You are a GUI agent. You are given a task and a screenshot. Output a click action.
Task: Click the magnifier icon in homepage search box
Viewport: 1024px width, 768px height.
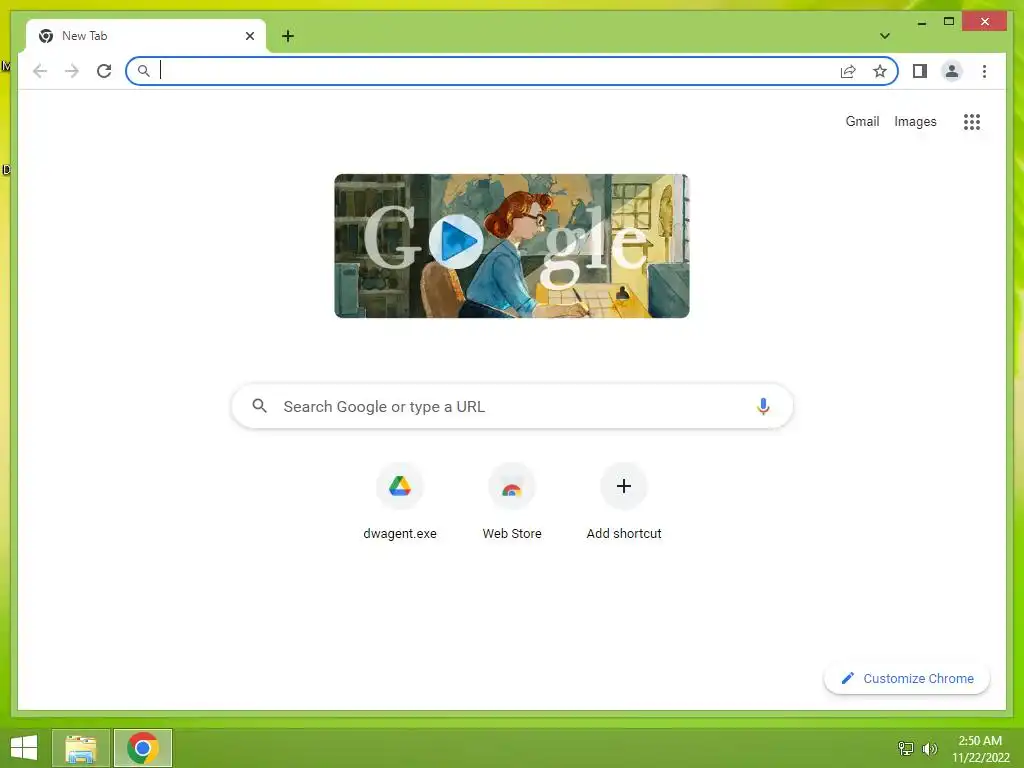[x=259, y=406]
